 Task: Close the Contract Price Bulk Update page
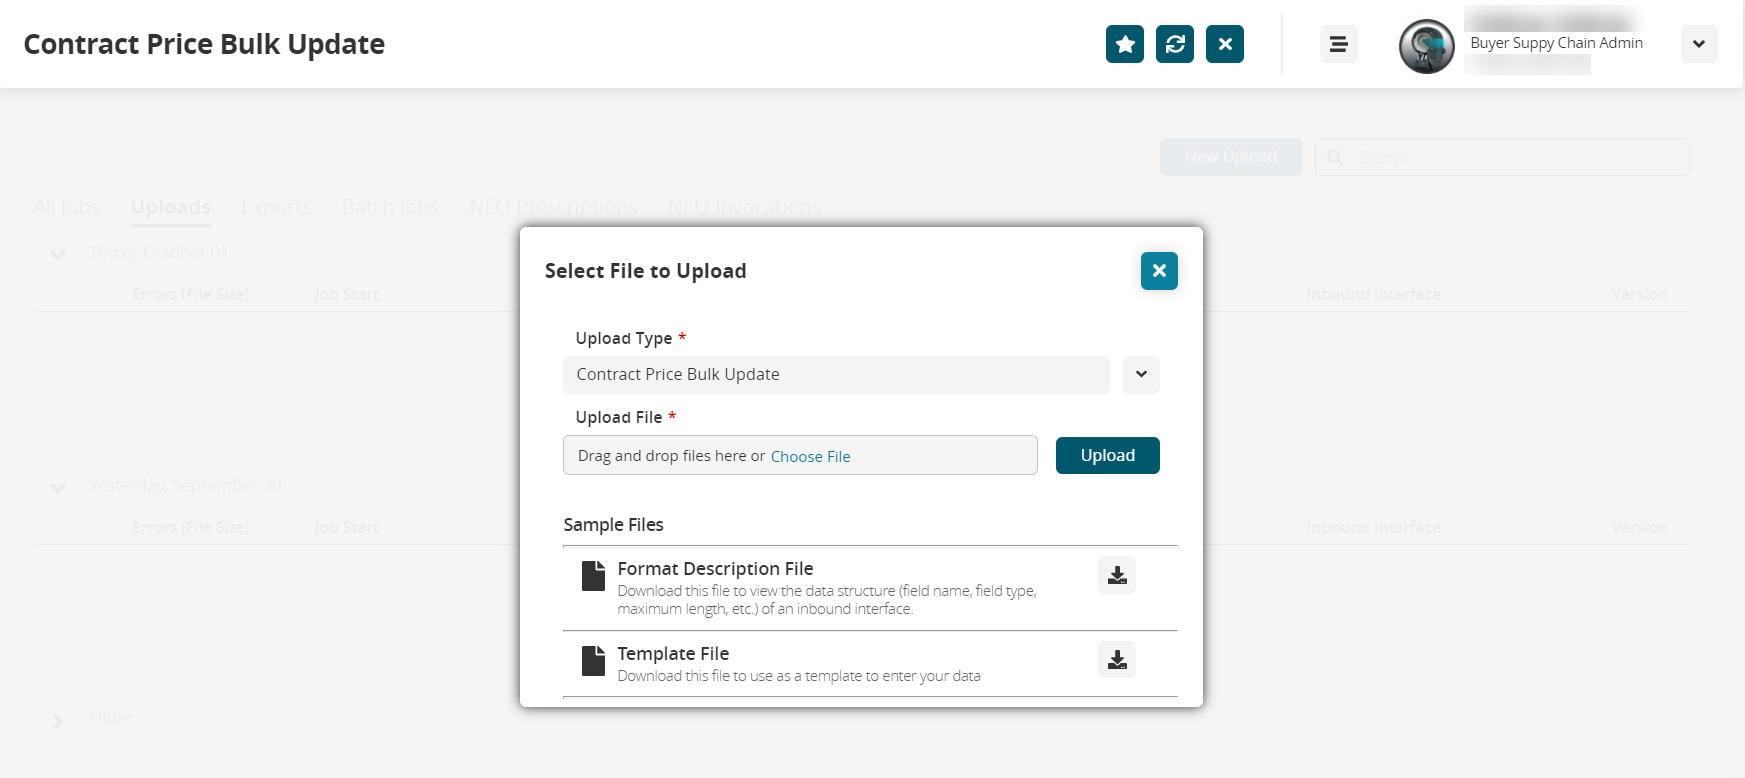pyautogui.click(x=1225, y=44)
